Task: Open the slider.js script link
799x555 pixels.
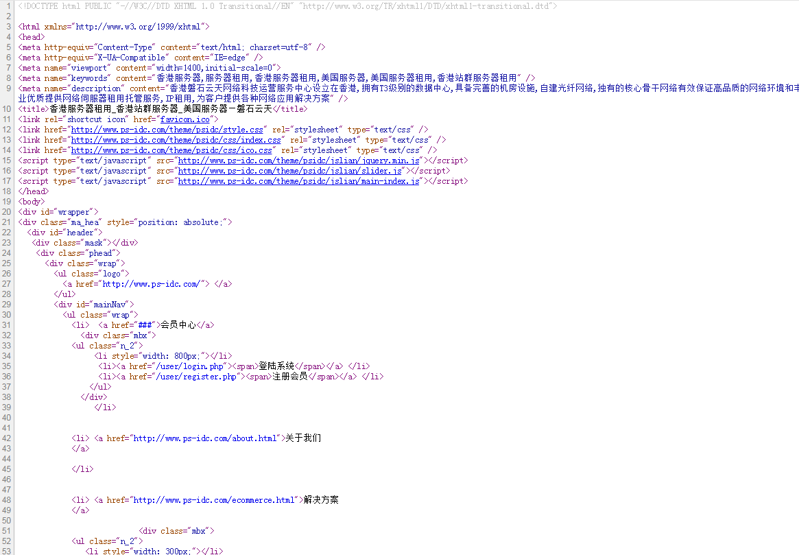Action: [x=290, y=171]
